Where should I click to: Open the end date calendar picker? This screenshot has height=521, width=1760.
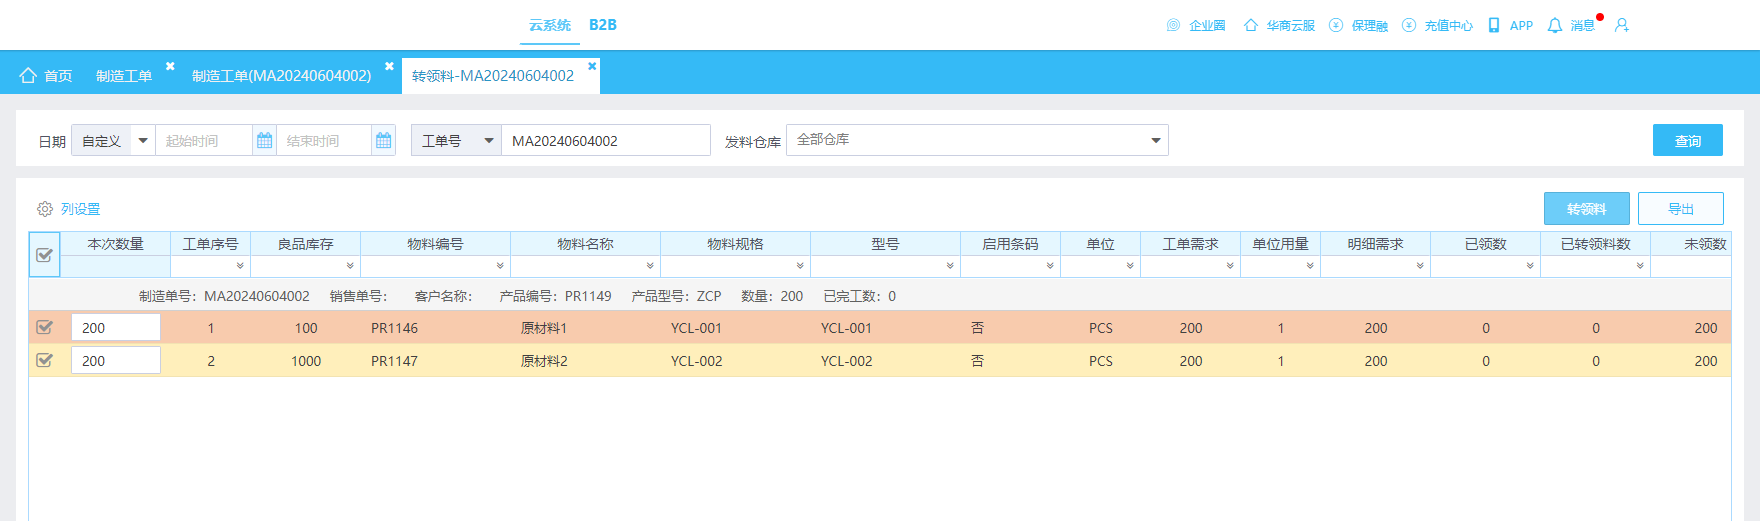click(383, 140)
